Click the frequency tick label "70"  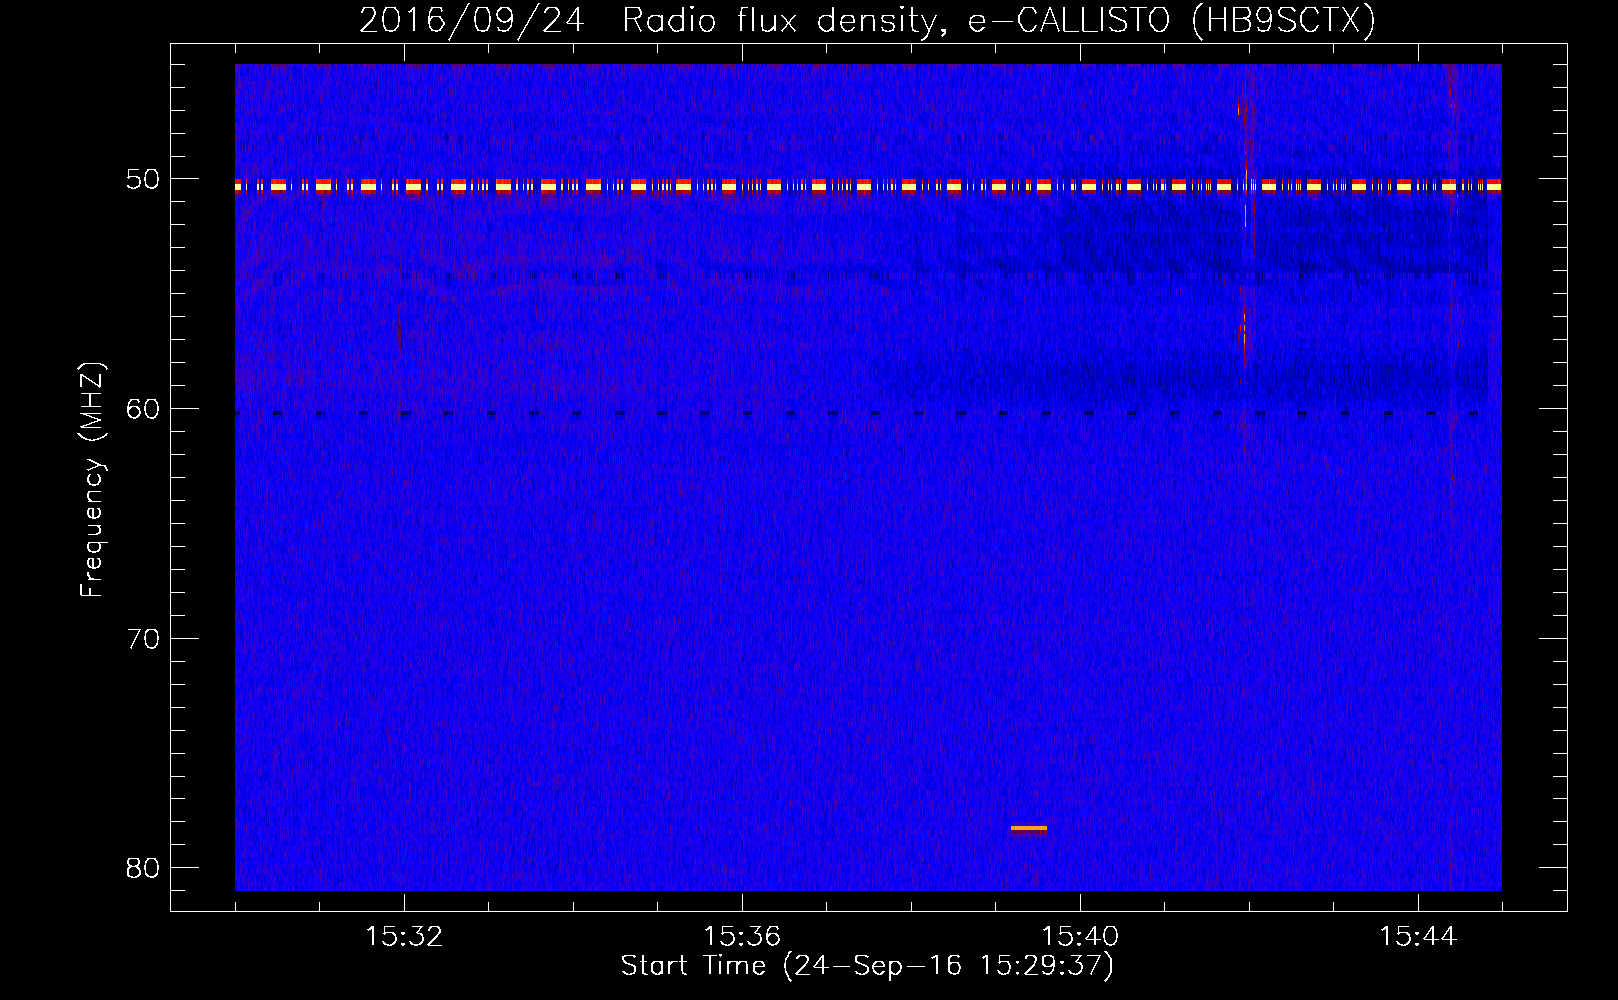click(x=144, y=638)
